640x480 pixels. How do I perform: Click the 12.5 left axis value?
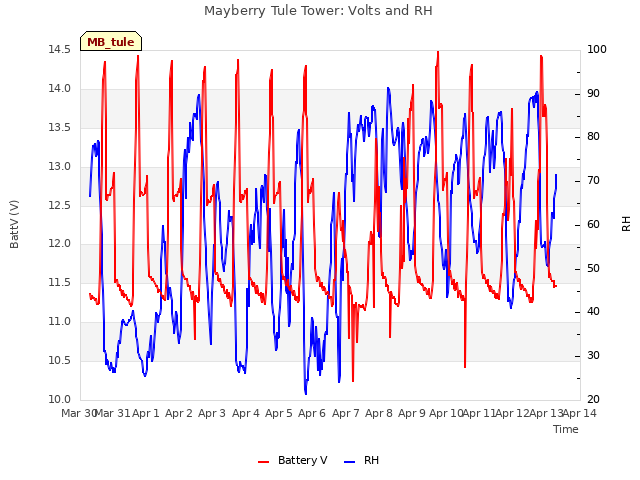pyautogui.click(x=60, y=205)
